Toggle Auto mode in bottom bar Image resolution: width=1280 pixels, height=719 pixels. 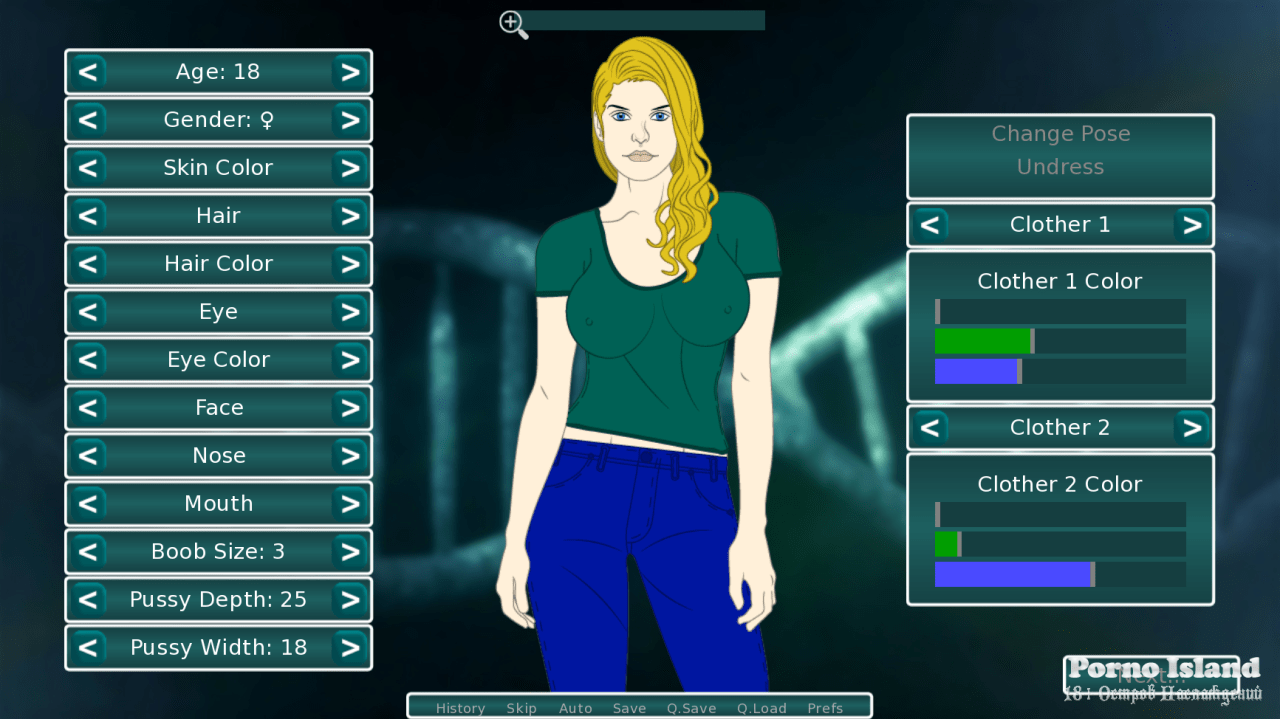point(575,708)
